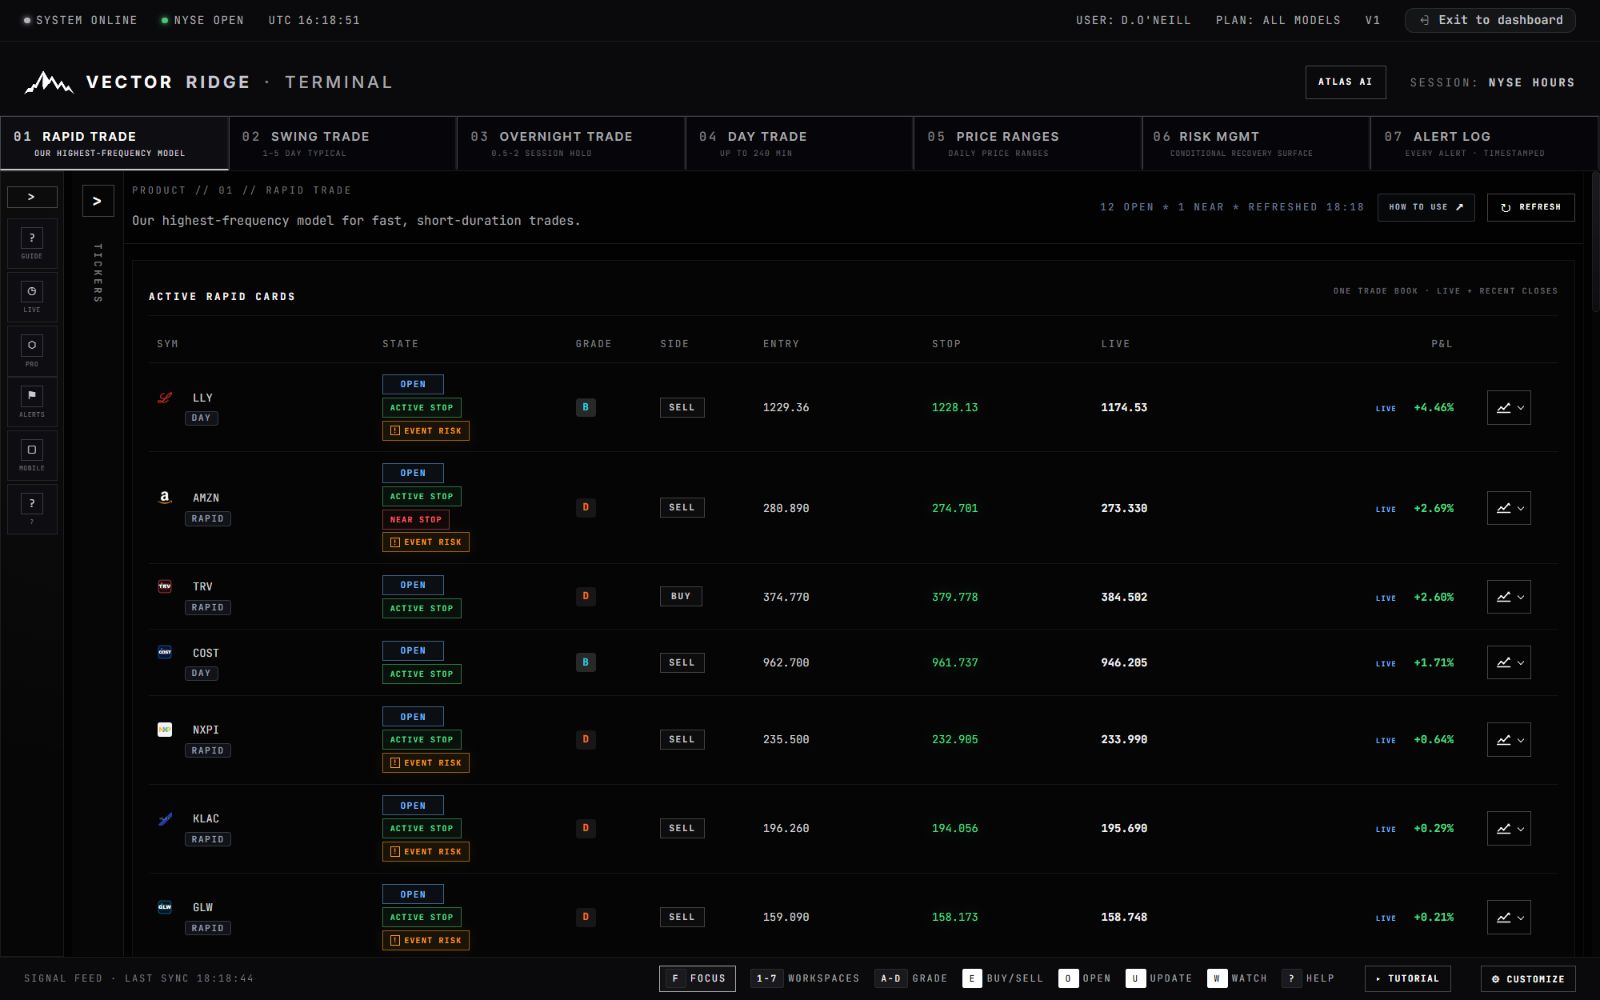Toggle Focus mode with F button
The height and width of the screenshot is (1000, 1600).
[698, 979]
